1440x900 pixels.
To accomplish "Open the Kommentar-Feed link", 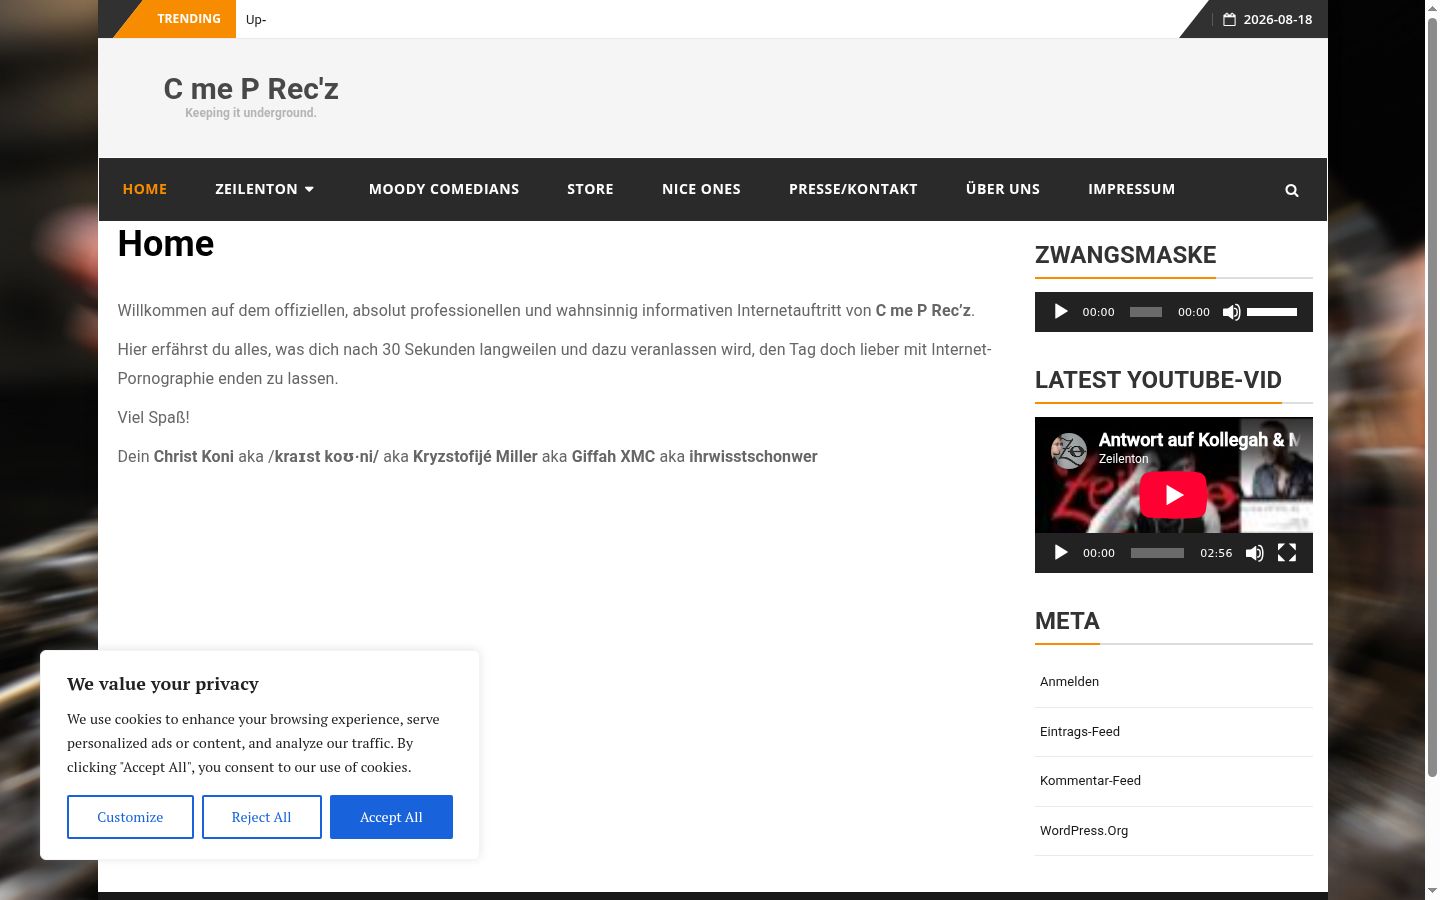I will (1090, 781).
